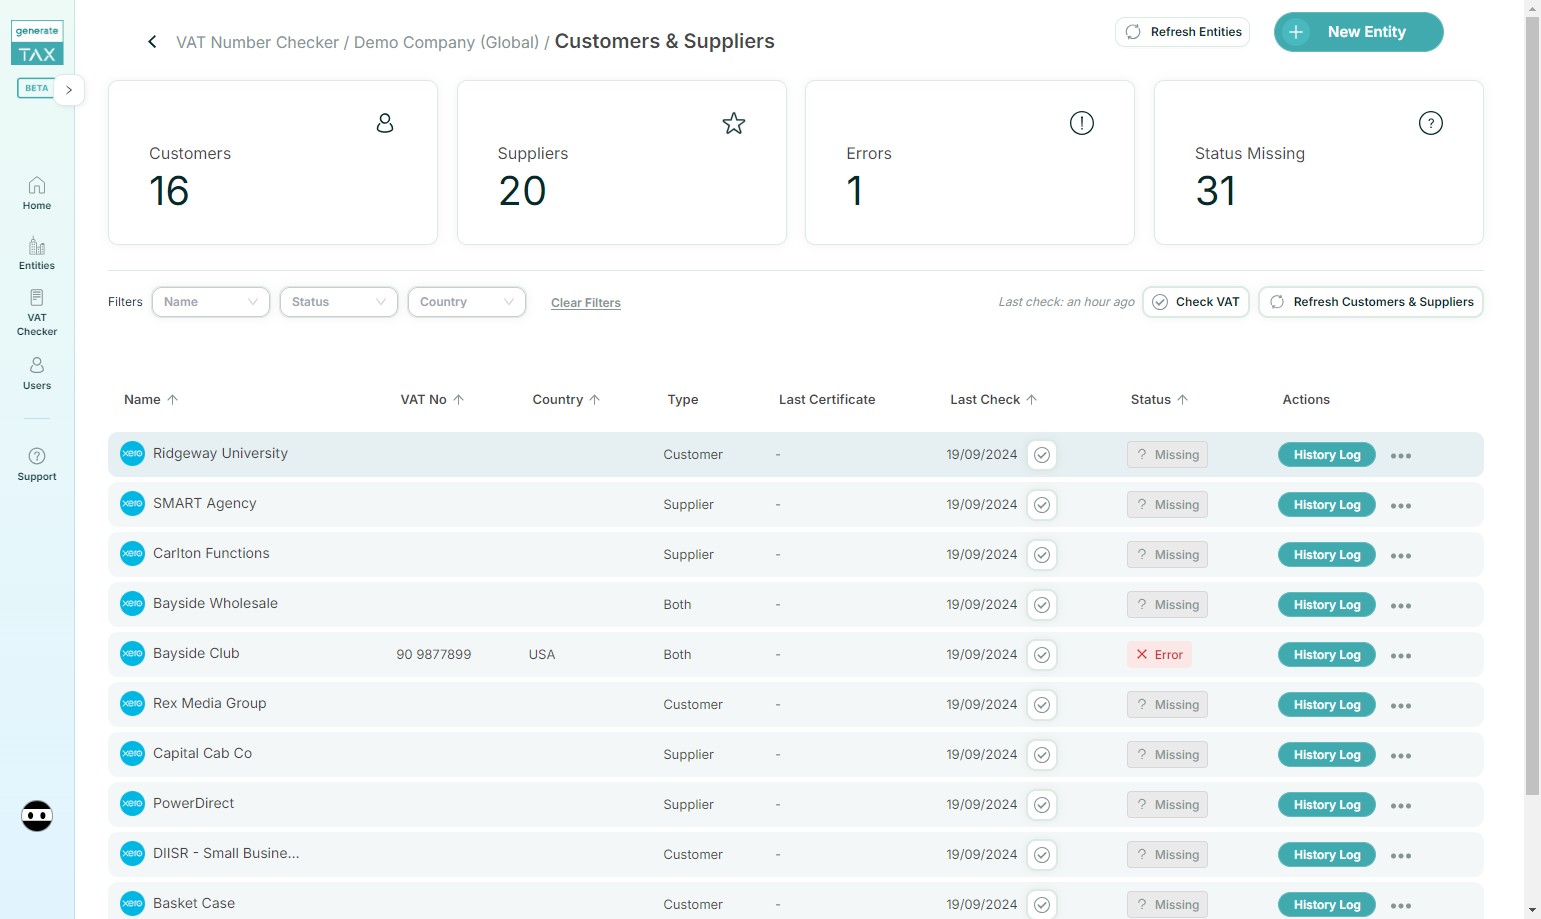This screenshot has width=1541, height=919.
Task: Sort the table by VAT No column
Action: click(x=432, y=400)
